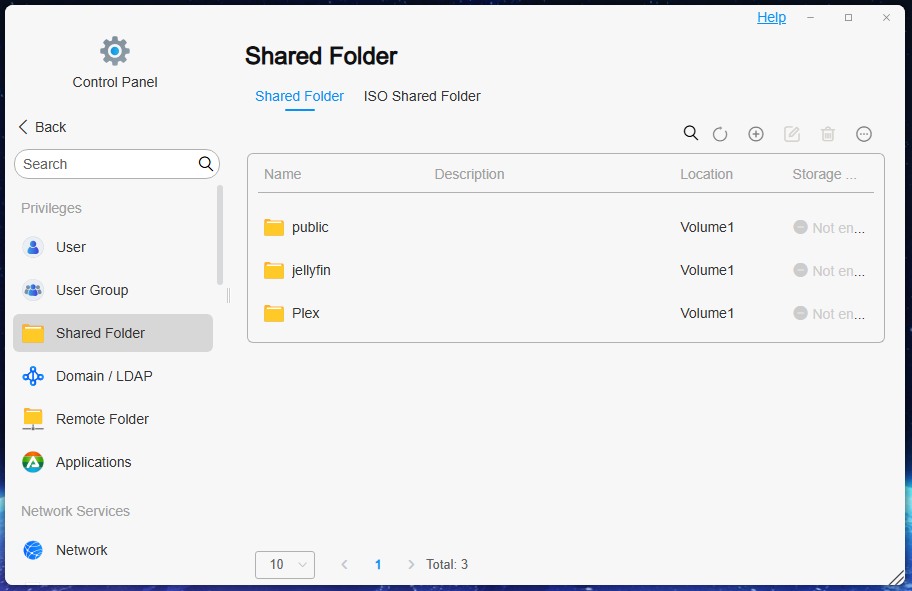Open the Network section
Viewport: 912px width, 591px height.
(113, 550)
